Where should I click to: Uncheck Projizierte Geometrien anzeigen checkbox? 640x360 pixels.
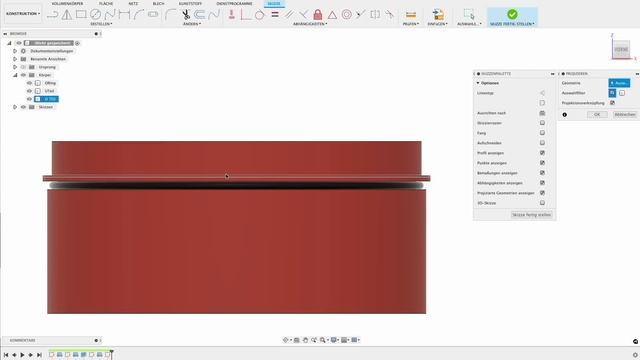(x=542, y=193)
